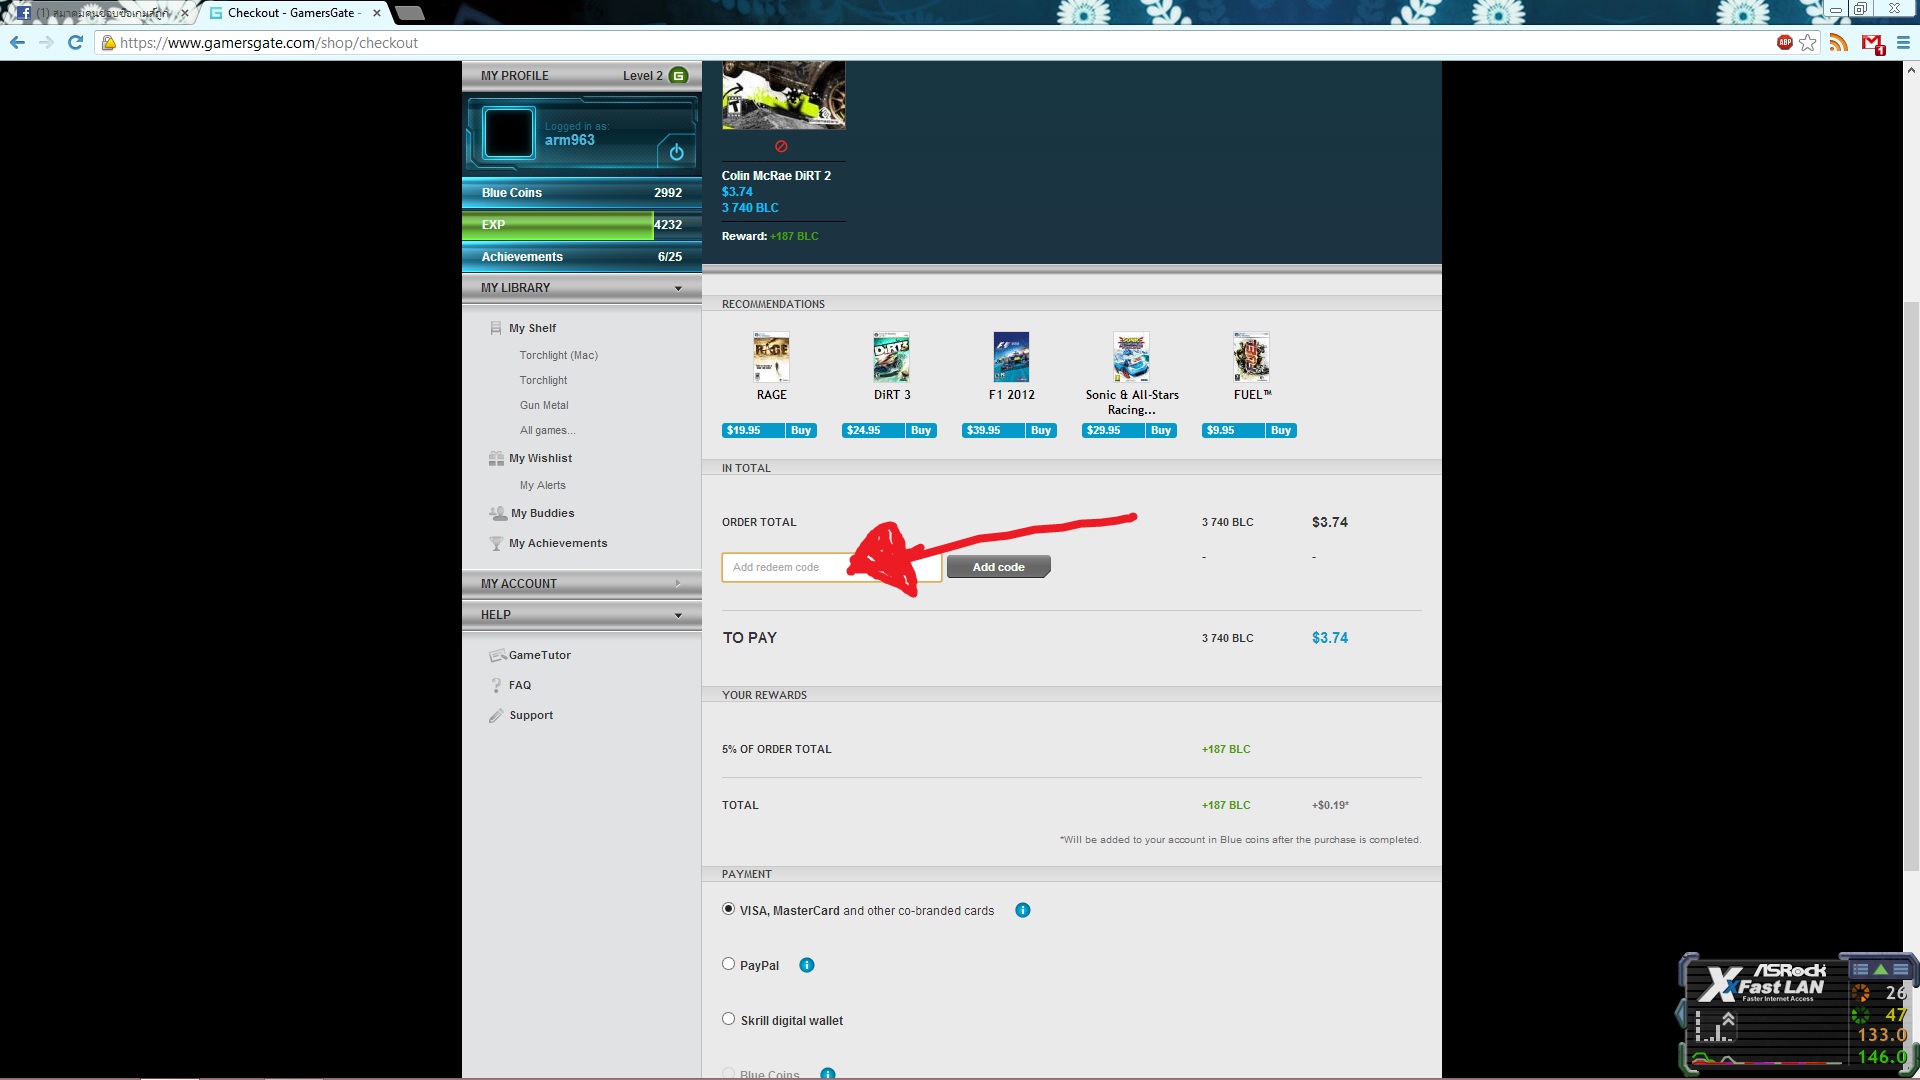Image resolution: width=1920 pixels, height=1080 pixels.
Task: Click the green G level badge icon
Action: coord(679,75)
